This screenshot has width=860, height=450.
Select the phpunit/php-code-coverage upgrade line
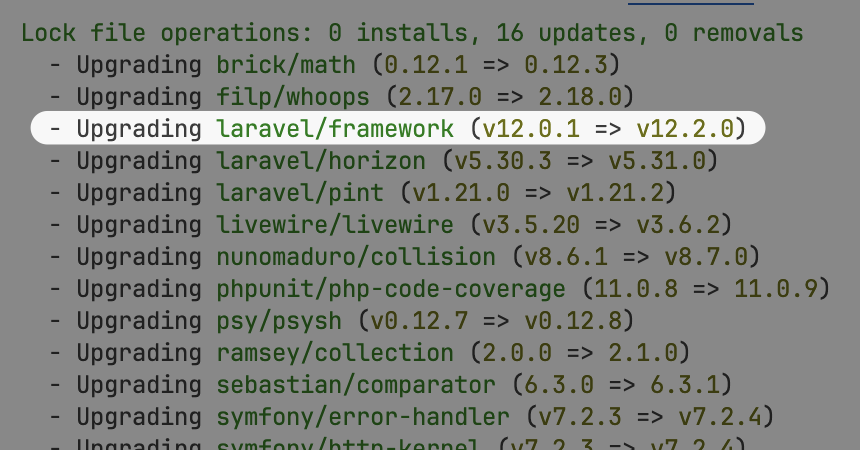point(439,289)
